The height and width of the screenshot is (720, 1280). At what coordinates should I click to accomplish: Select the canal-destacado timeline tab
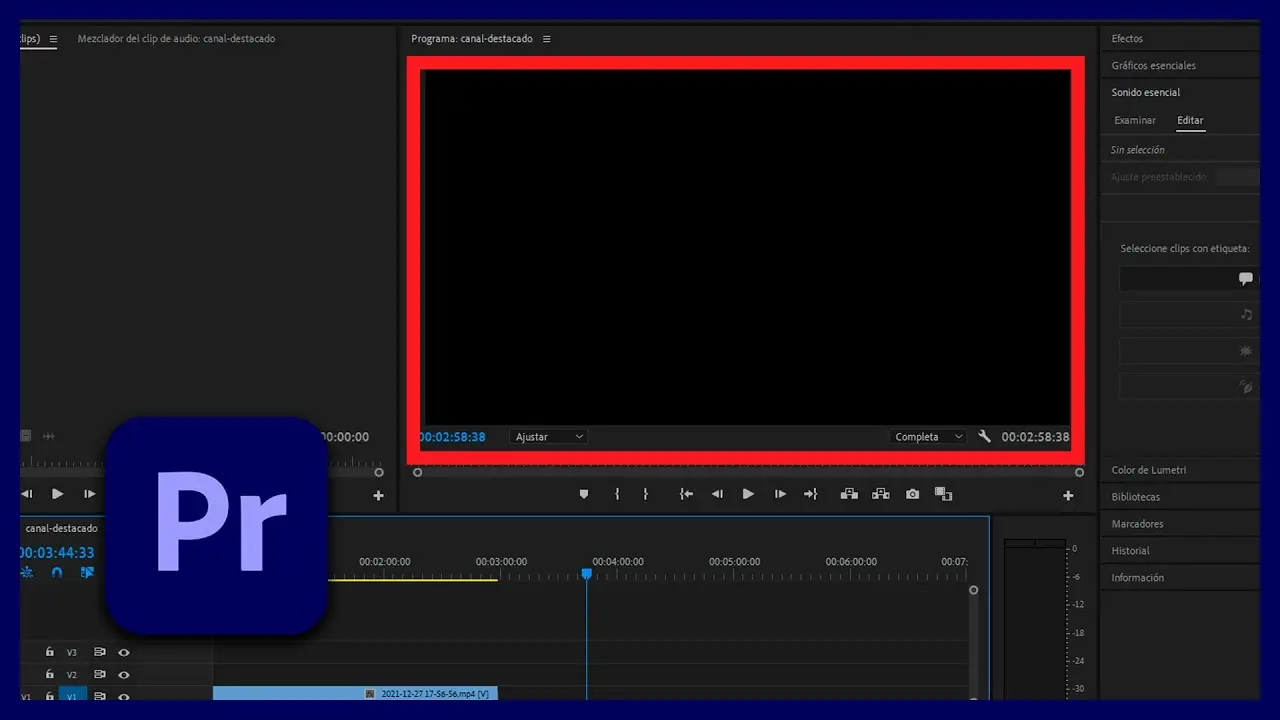62,528
